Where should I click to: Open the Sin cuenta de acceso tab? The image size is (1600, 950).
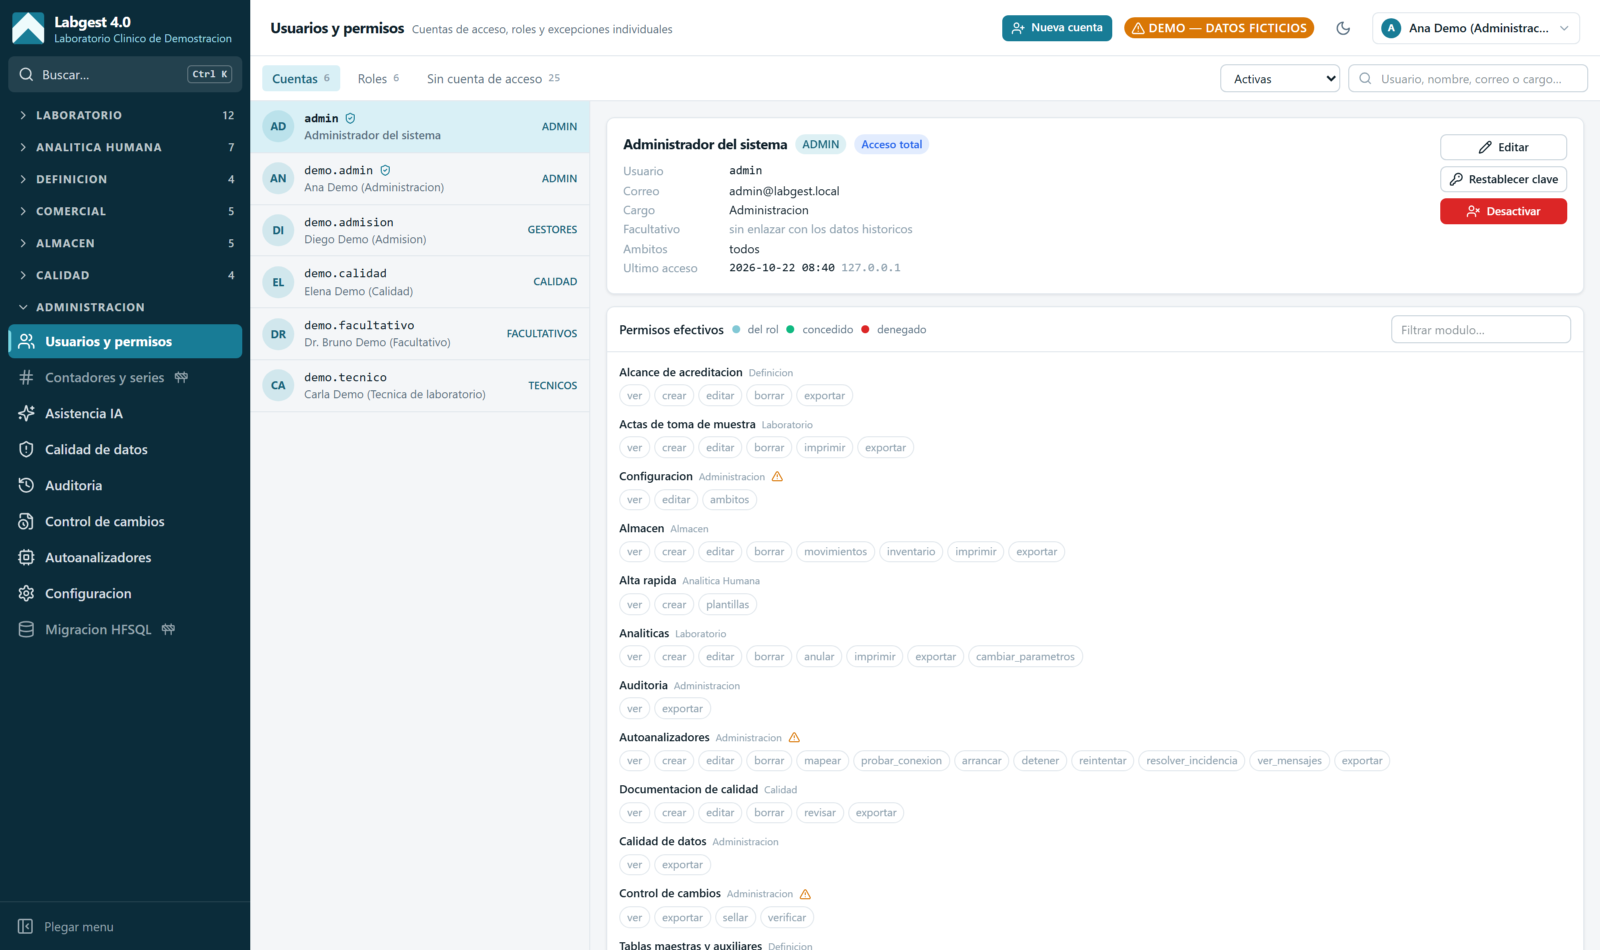click(x=493, y=78)
